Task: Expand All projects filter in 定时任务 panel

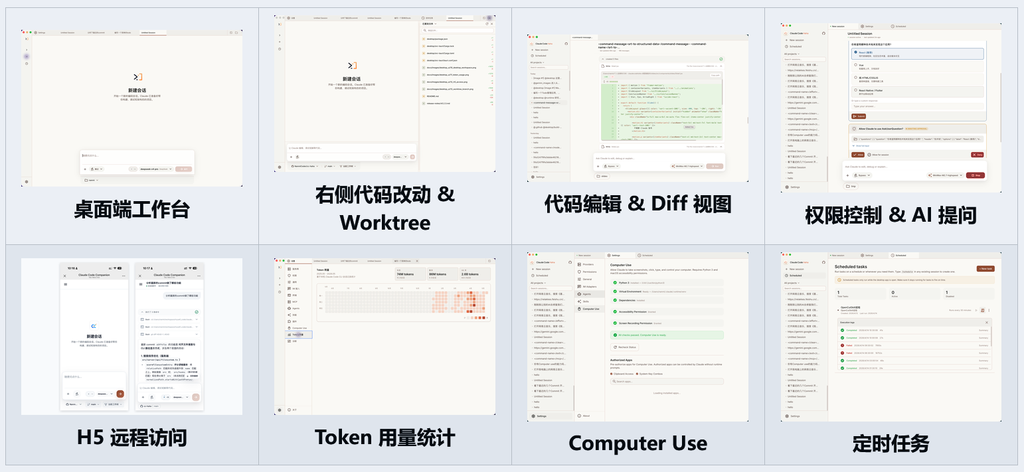Action: click(x=792, y=283)
